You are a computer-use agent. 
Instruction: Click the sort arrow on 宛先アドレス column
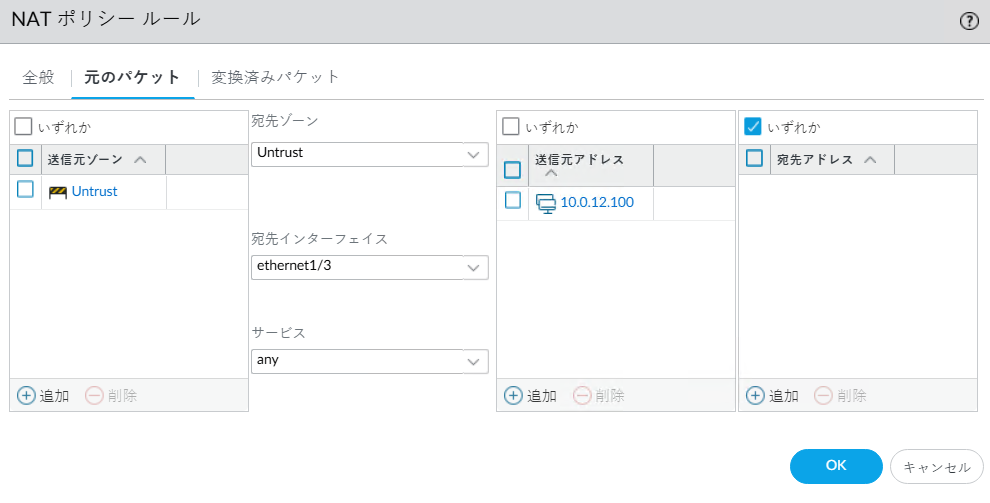click(x=869, y=159)
